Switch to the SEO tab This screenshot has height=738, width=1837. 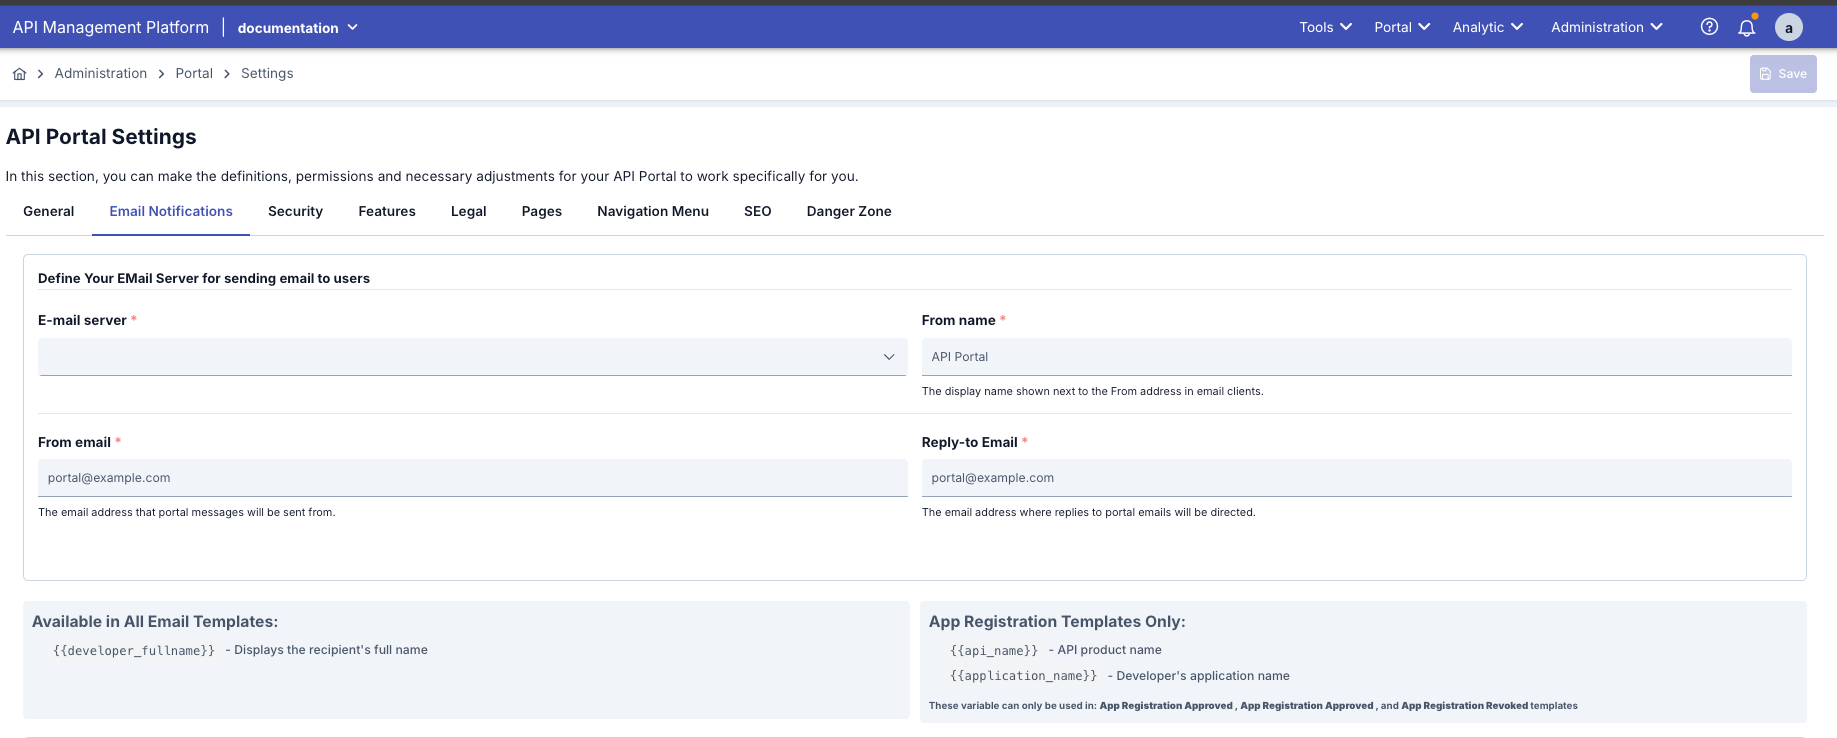758,211
